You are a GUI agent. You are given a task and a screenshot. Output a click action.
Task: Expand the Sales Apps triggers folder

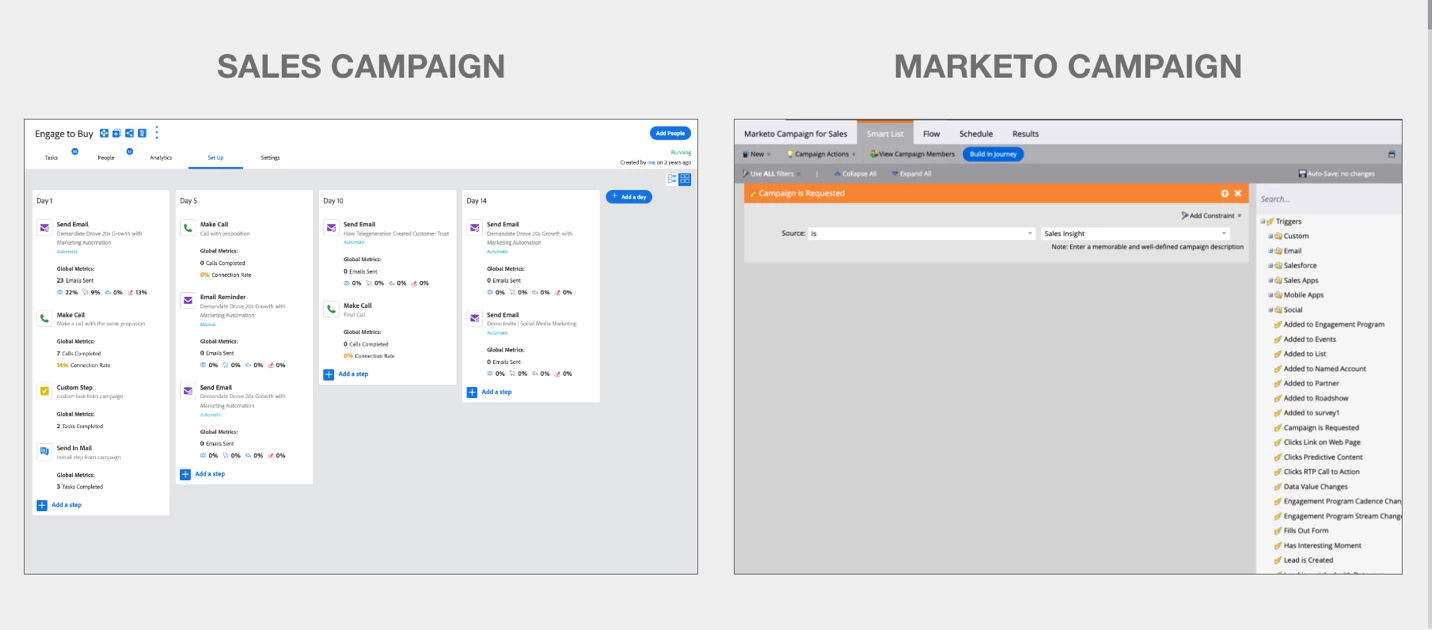pyautogui.click(x=1271, y=280)
